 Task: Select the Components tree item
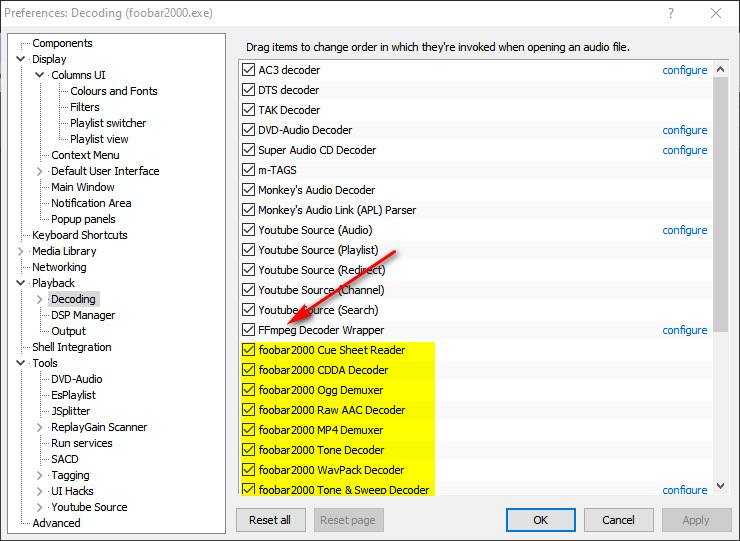[62, 43]
